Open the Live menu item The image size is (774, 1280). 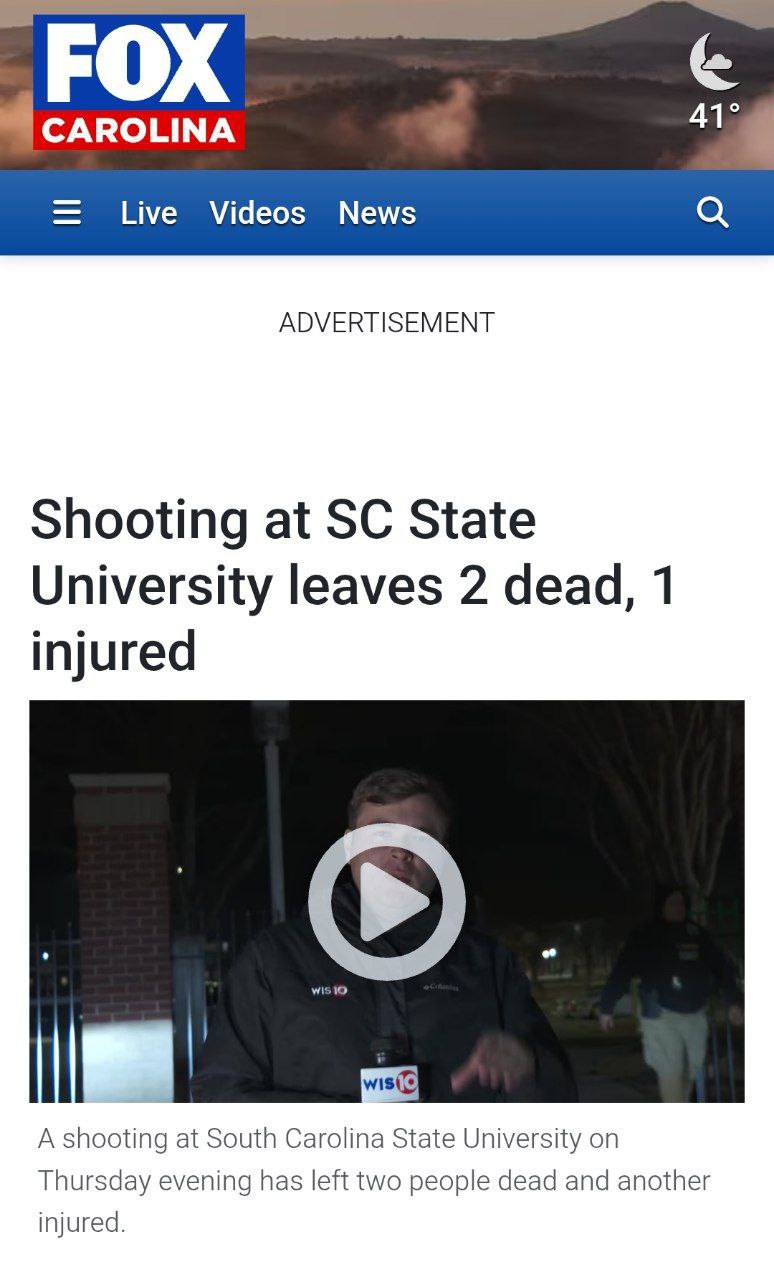pyautogui.click(x=149, y=213)
